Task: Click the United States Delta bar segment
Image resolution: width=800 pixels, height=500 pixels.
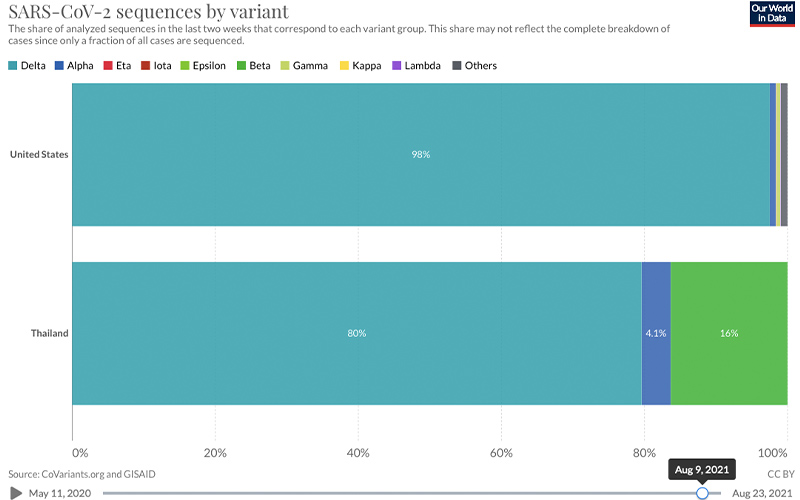Action: click(420, 155)
